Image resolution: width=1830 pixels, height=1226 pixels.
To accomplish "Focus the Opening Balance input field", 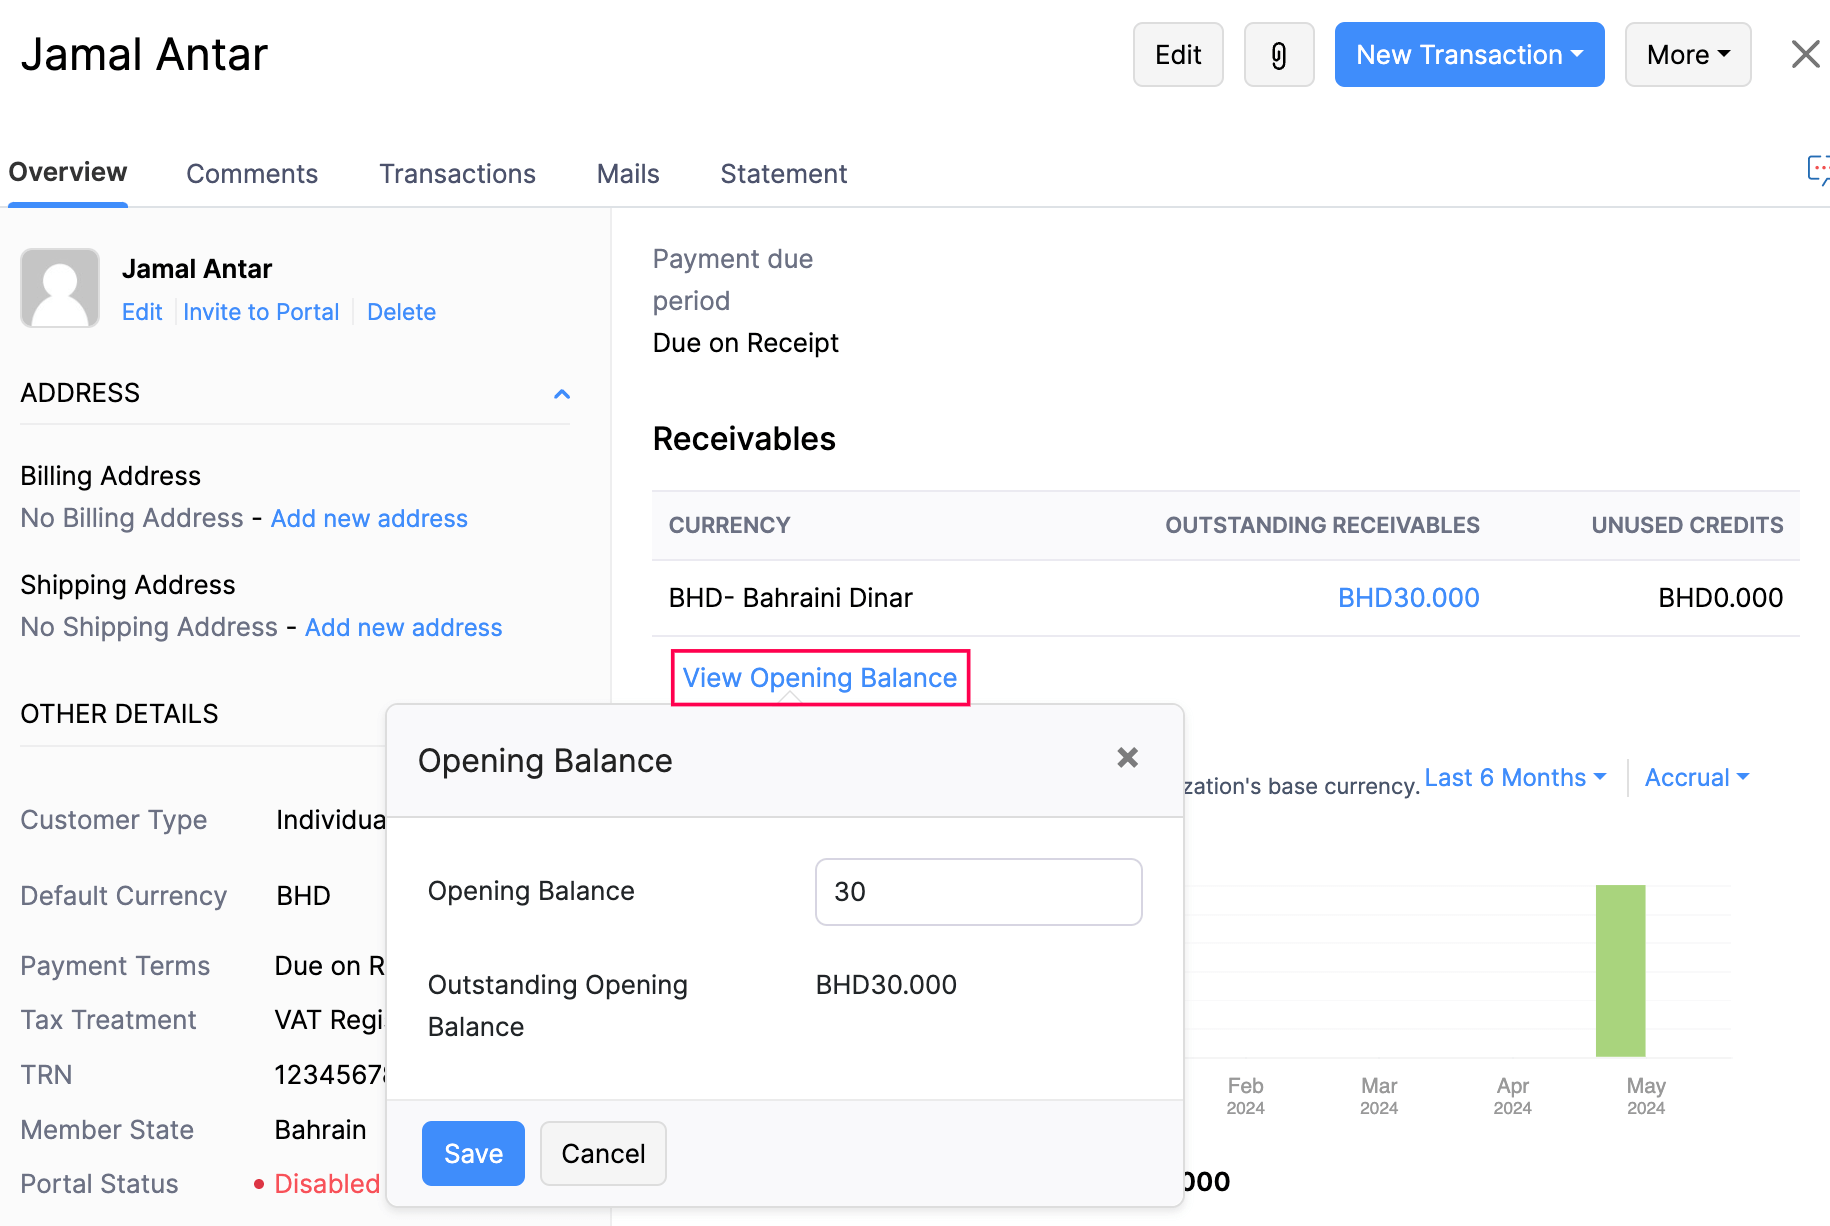I will (x=978, y=892).
